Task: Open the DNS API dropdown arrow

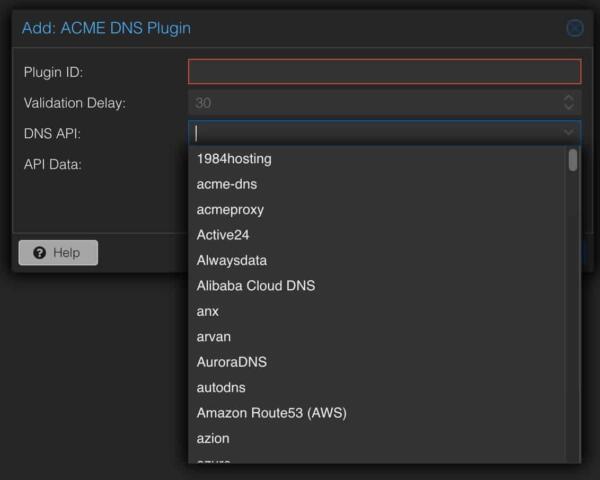Action: click(x=568, y=133)
